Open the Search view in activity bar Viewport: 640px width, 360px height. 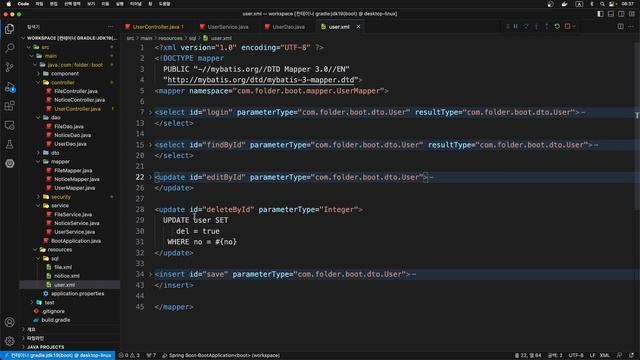click(x=9, y=48)
